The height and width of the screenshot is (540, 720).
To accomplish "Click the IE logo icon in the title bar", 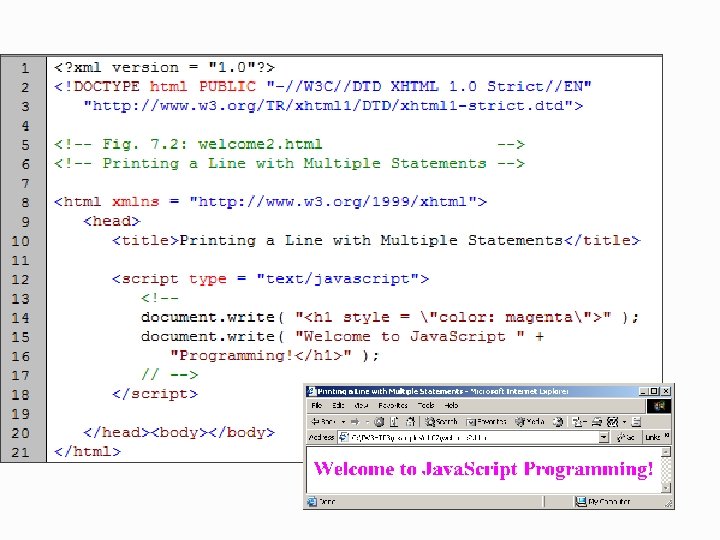I will click(x=312, y=391).
